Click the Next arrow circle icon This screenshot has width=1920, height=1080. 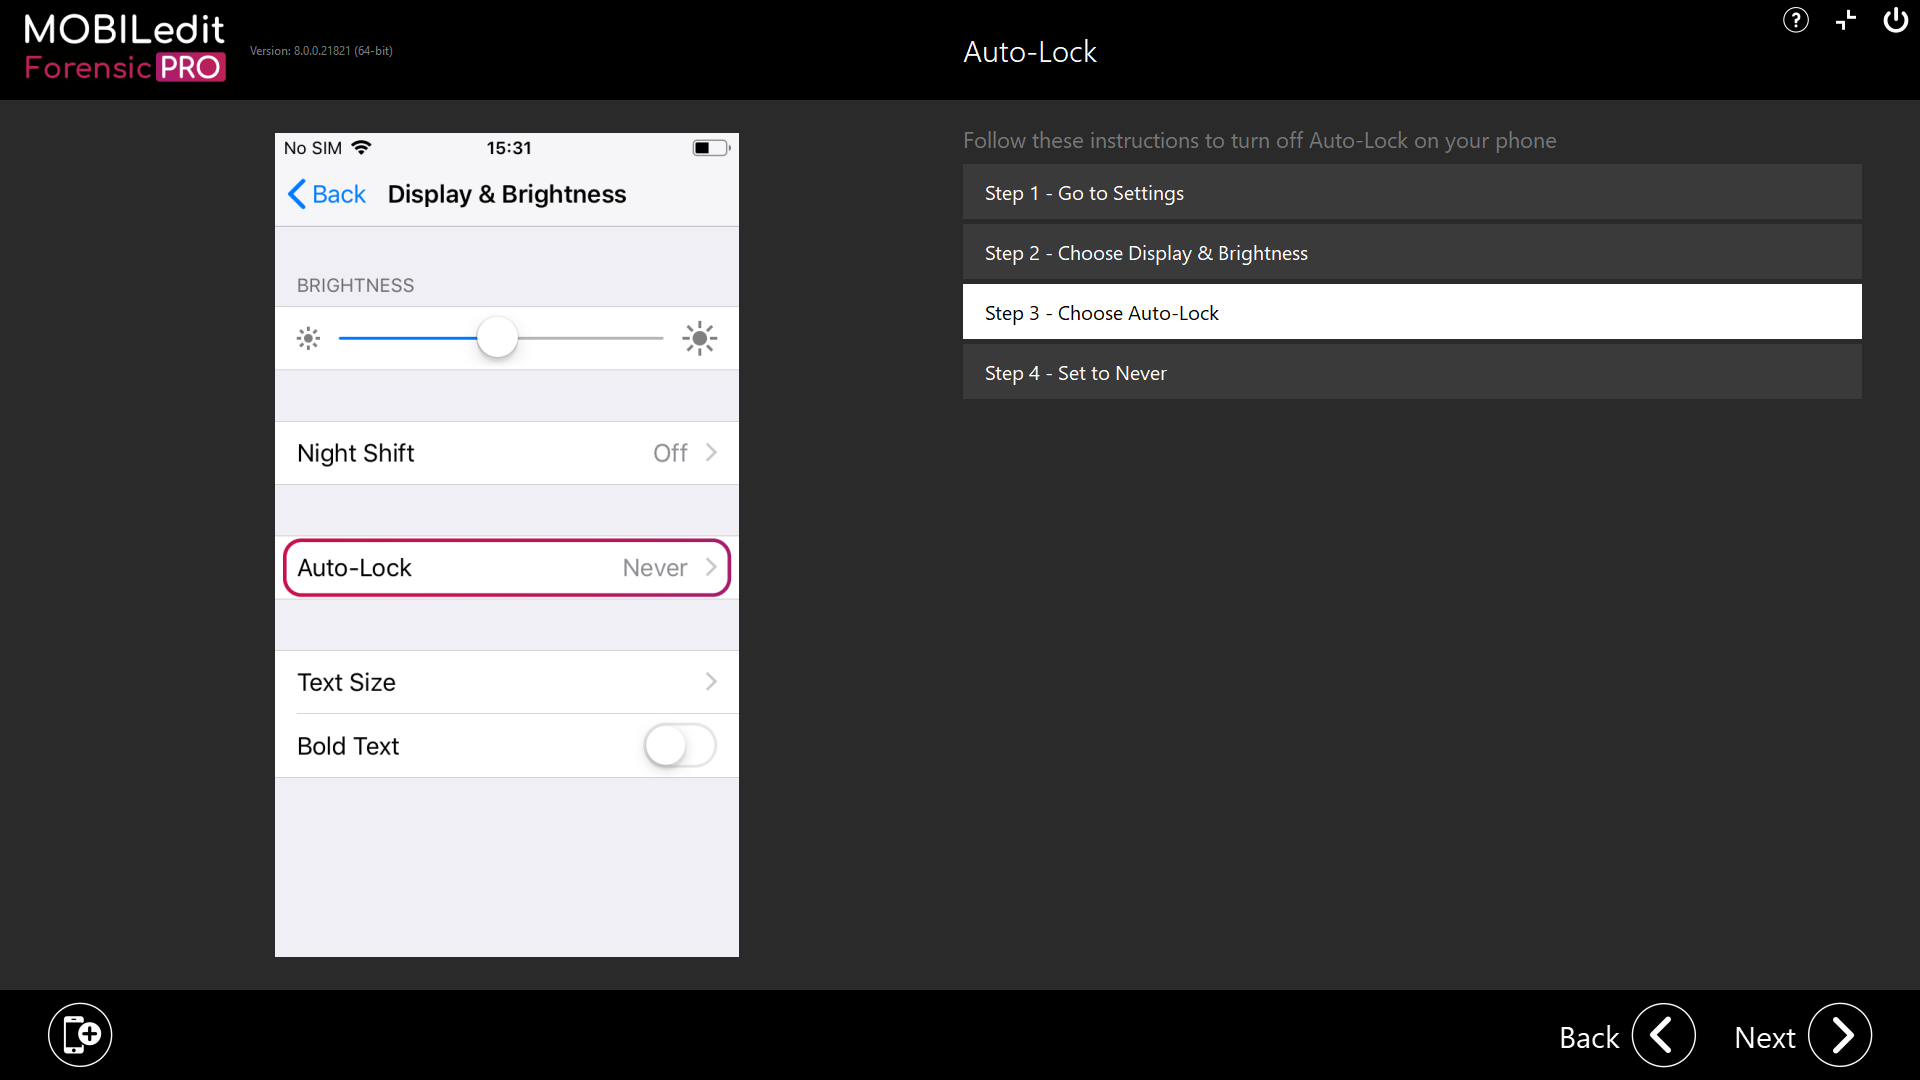click(1840, 1036)
